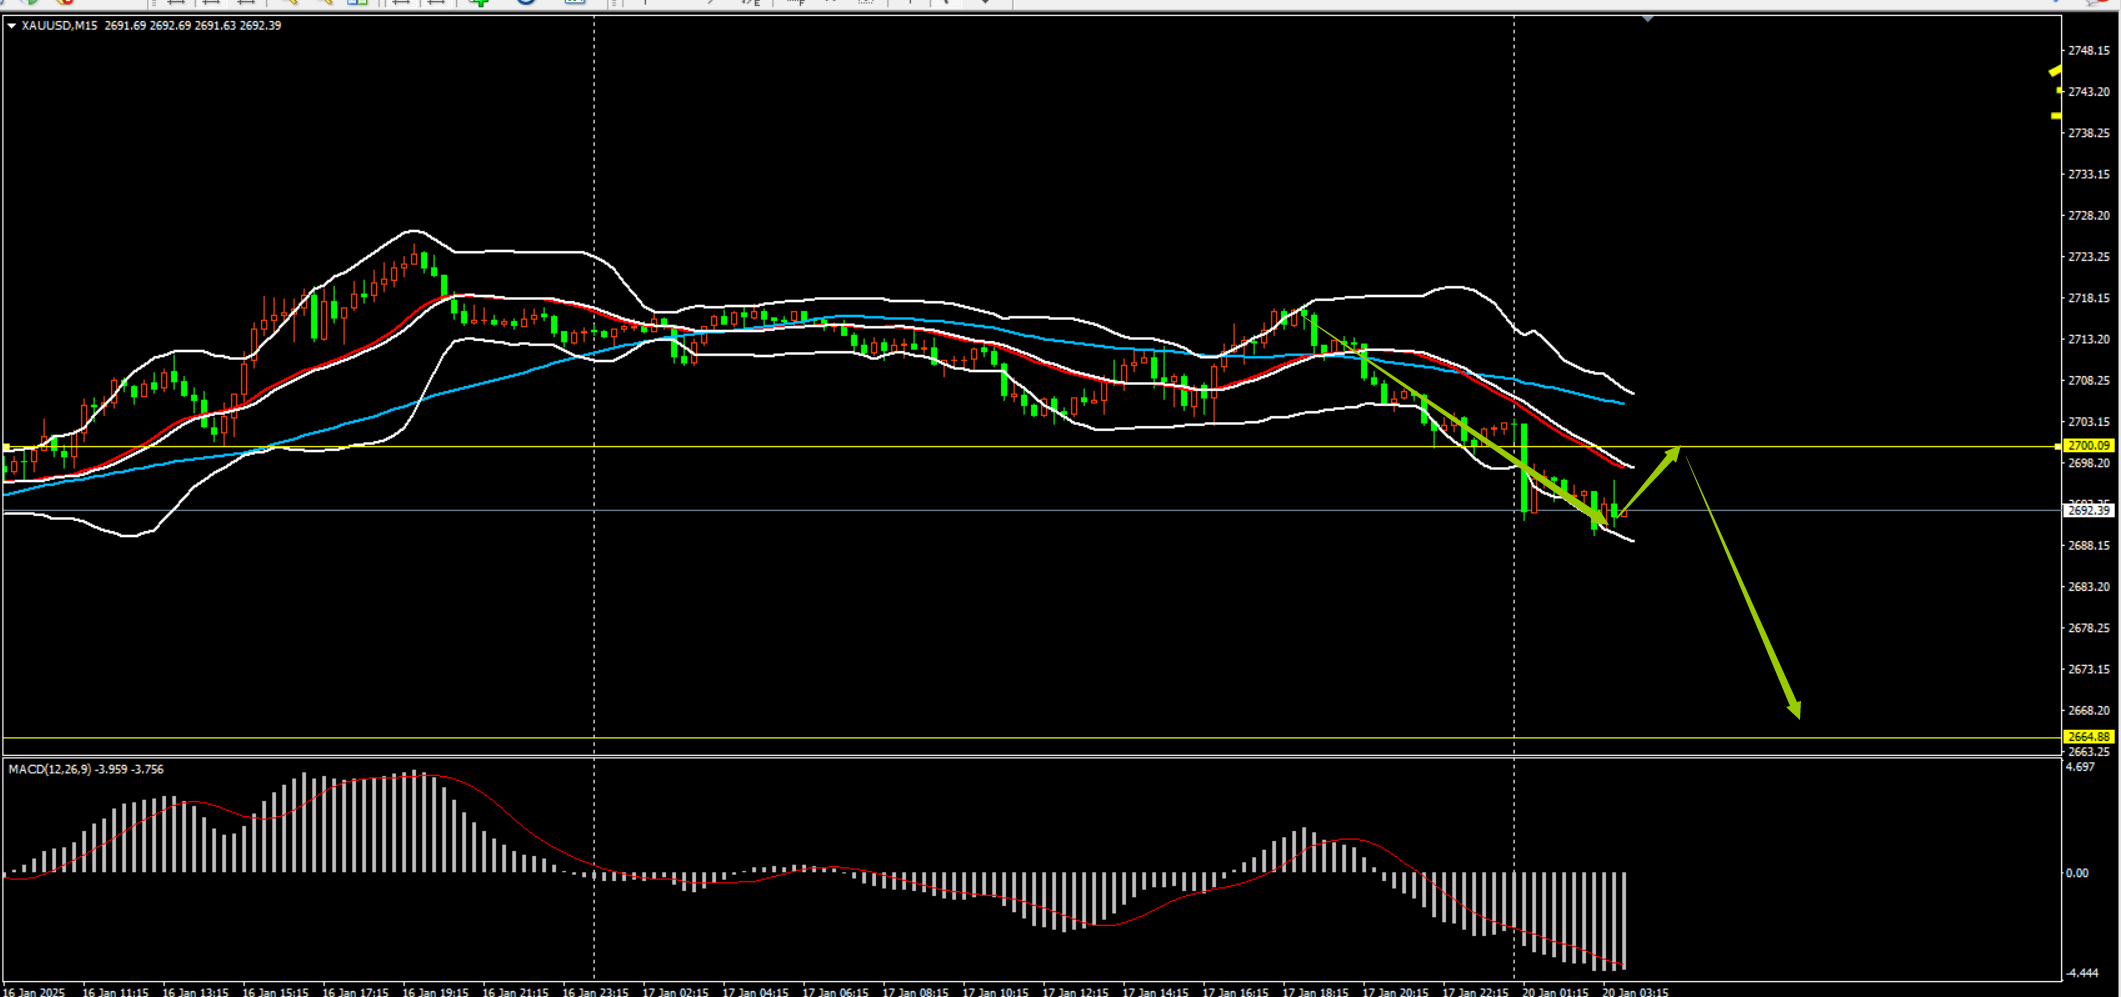This screenshot has width=2121, height=997.
Task: Select the yellow 2700.09 price tag
Action: 2089,446
